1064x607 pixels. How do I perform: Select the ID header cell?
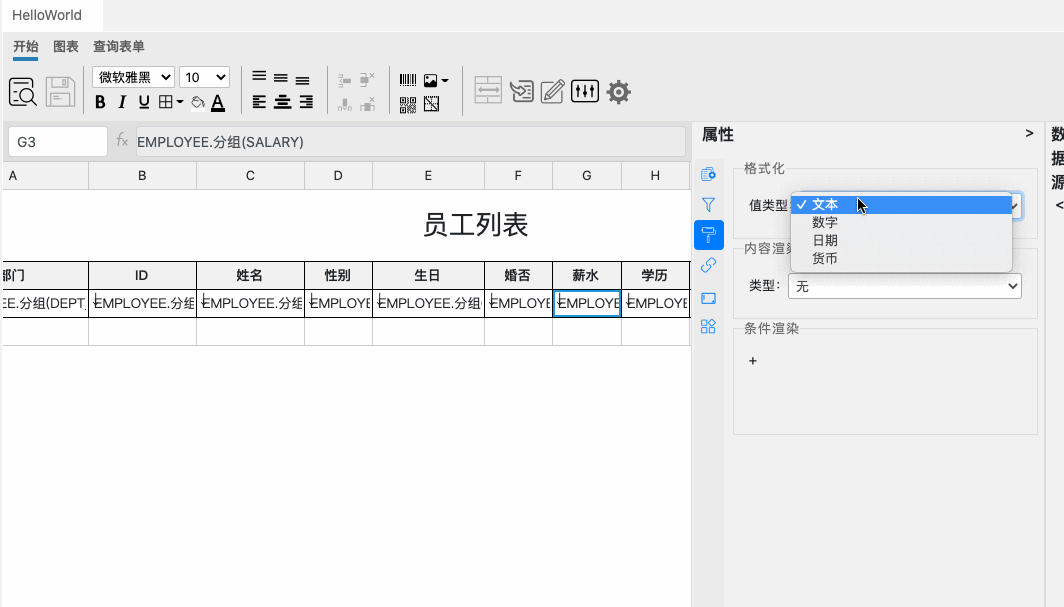pyautogui.click(x=142, y=275)
